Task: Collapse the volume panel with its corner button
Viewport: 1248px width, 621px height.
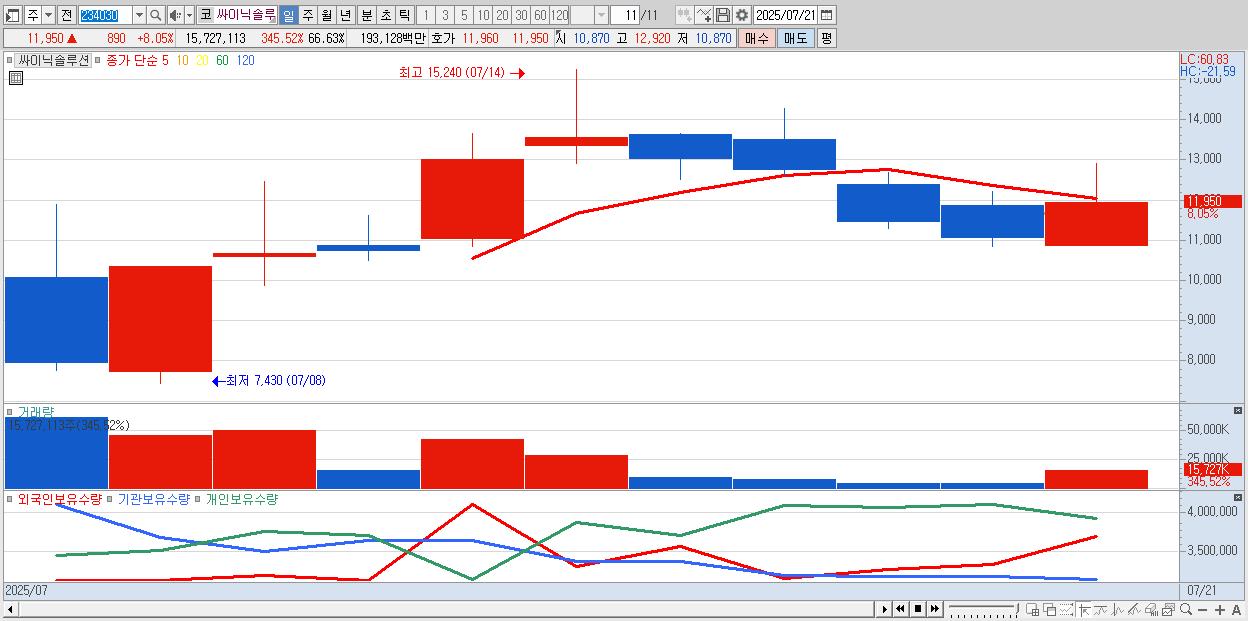Action: tap(1238, 411)
